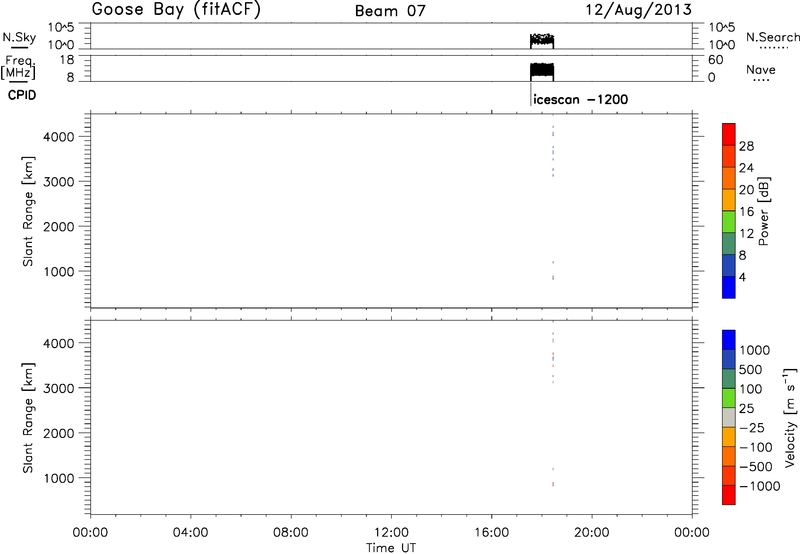Click the yellow-orange 16–20 dB Power colorbar segment

click(729, 199)
